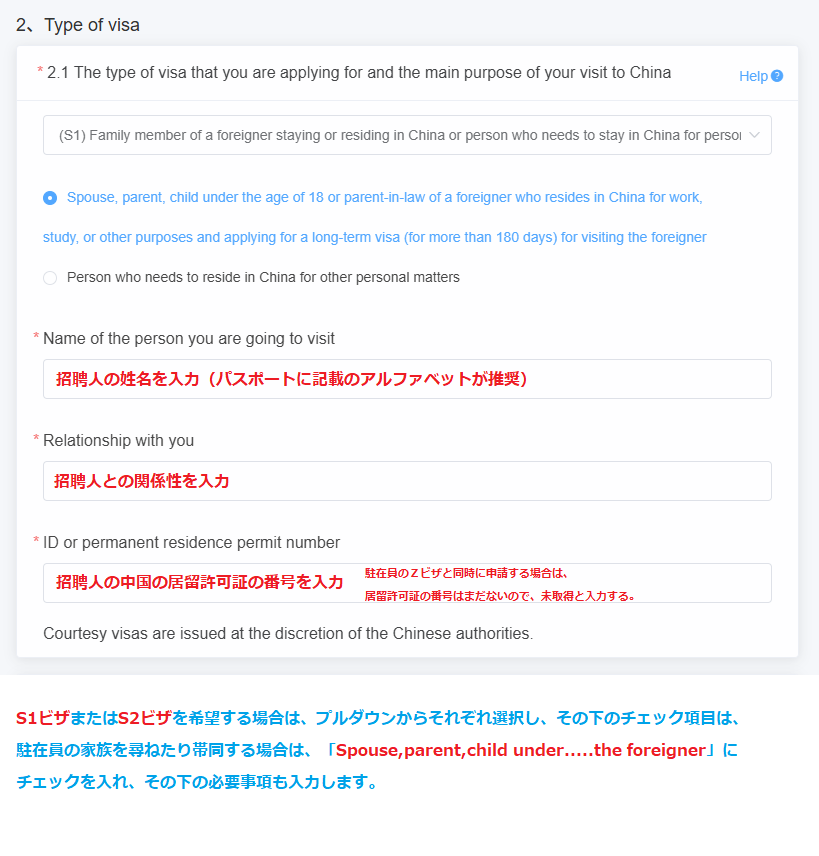819x856 pixels.
Task: Click the Help question mark icon
Action: click(x=777, y=76)
